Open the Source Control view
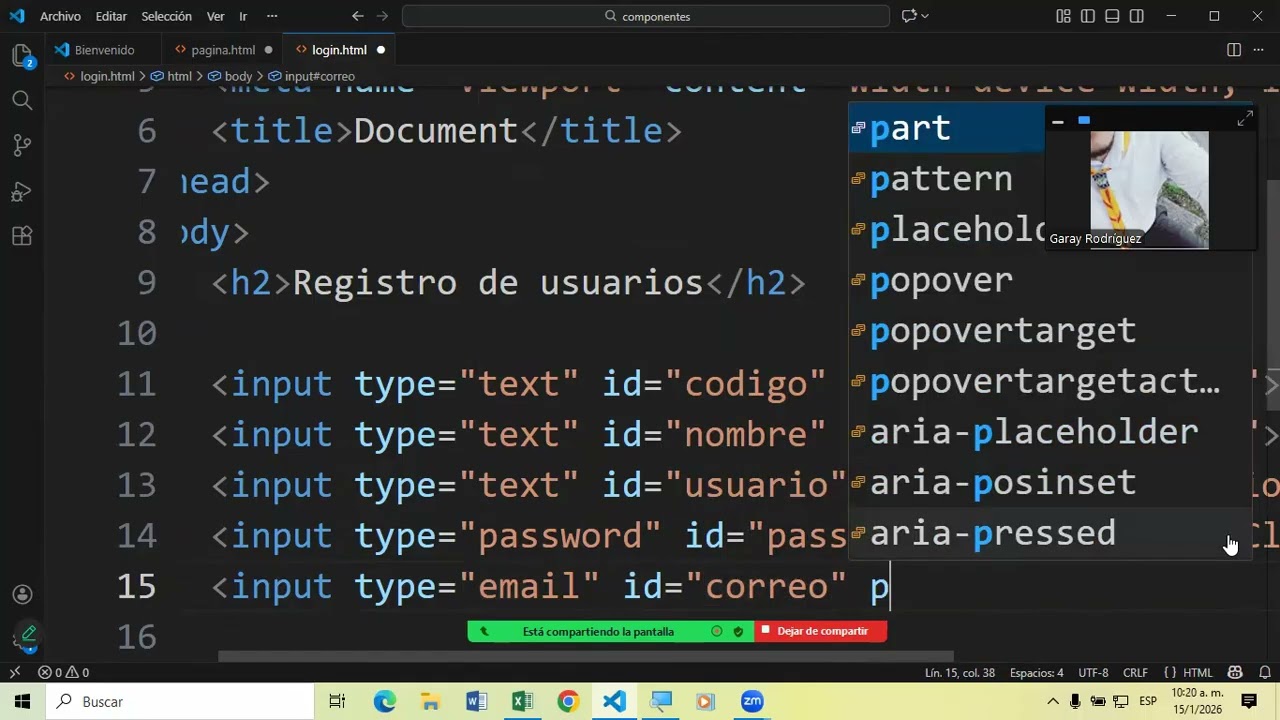This screenshot has width=1280, height=720. (22, 146)
